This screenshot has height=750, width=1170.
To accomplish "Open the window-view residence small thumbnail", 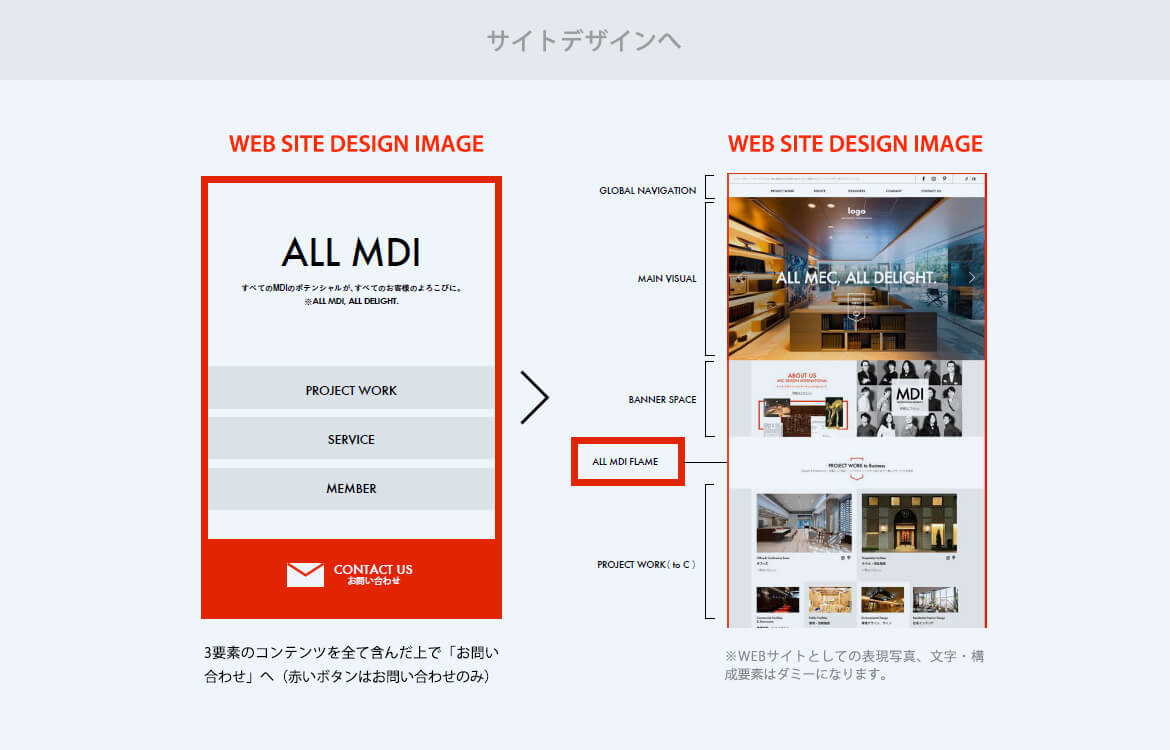I will click(935, 599).
